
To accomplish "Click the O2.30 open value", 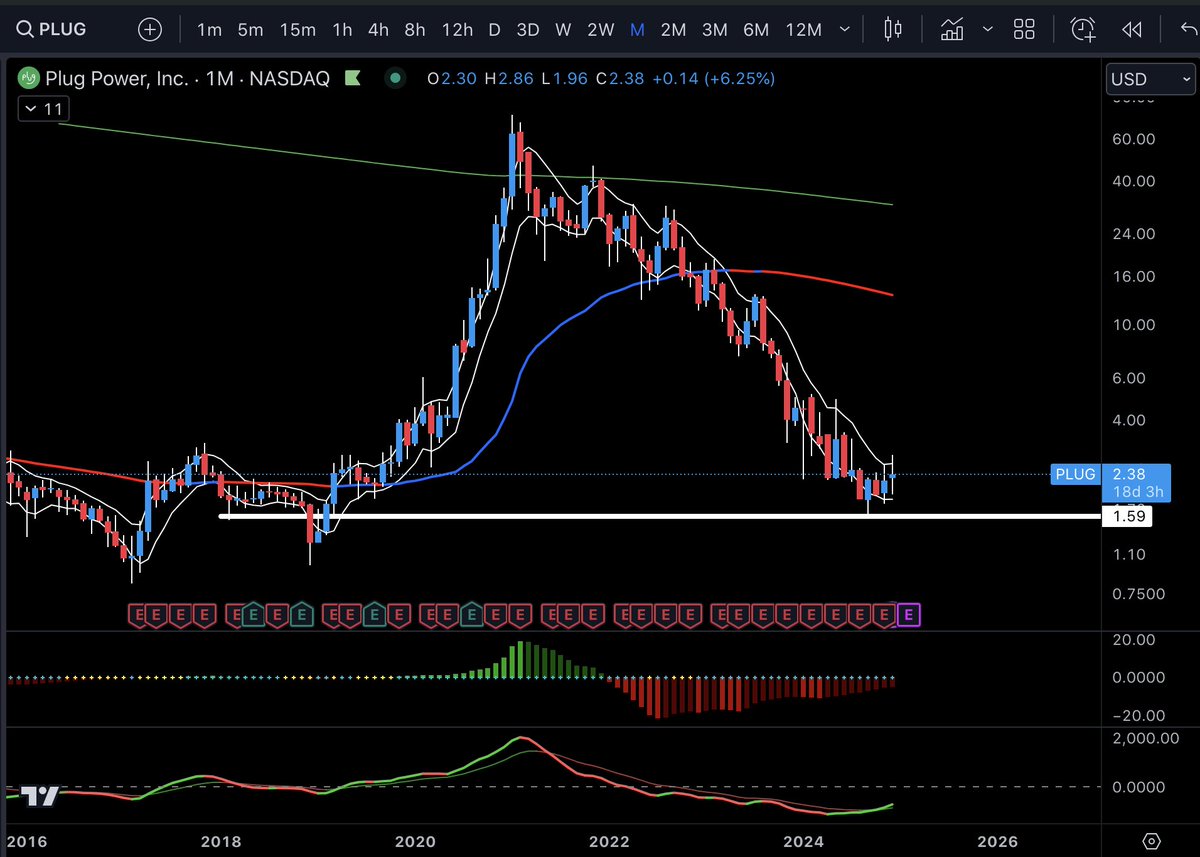I will 450,78.
